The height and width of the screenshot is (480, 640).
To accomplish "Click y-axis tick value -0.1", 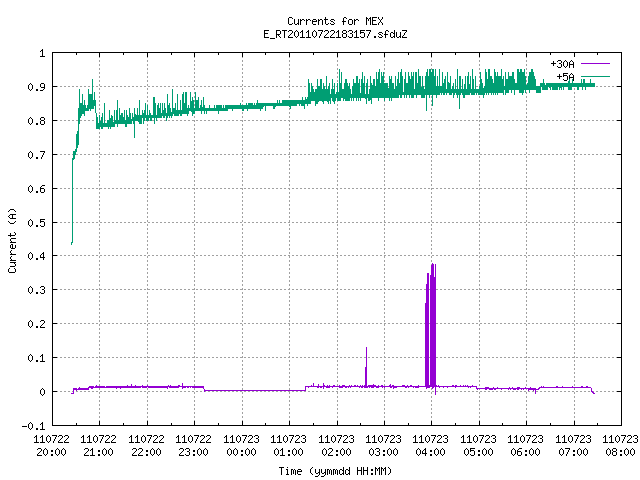I will pyautogui.click(x=33, y=426).
